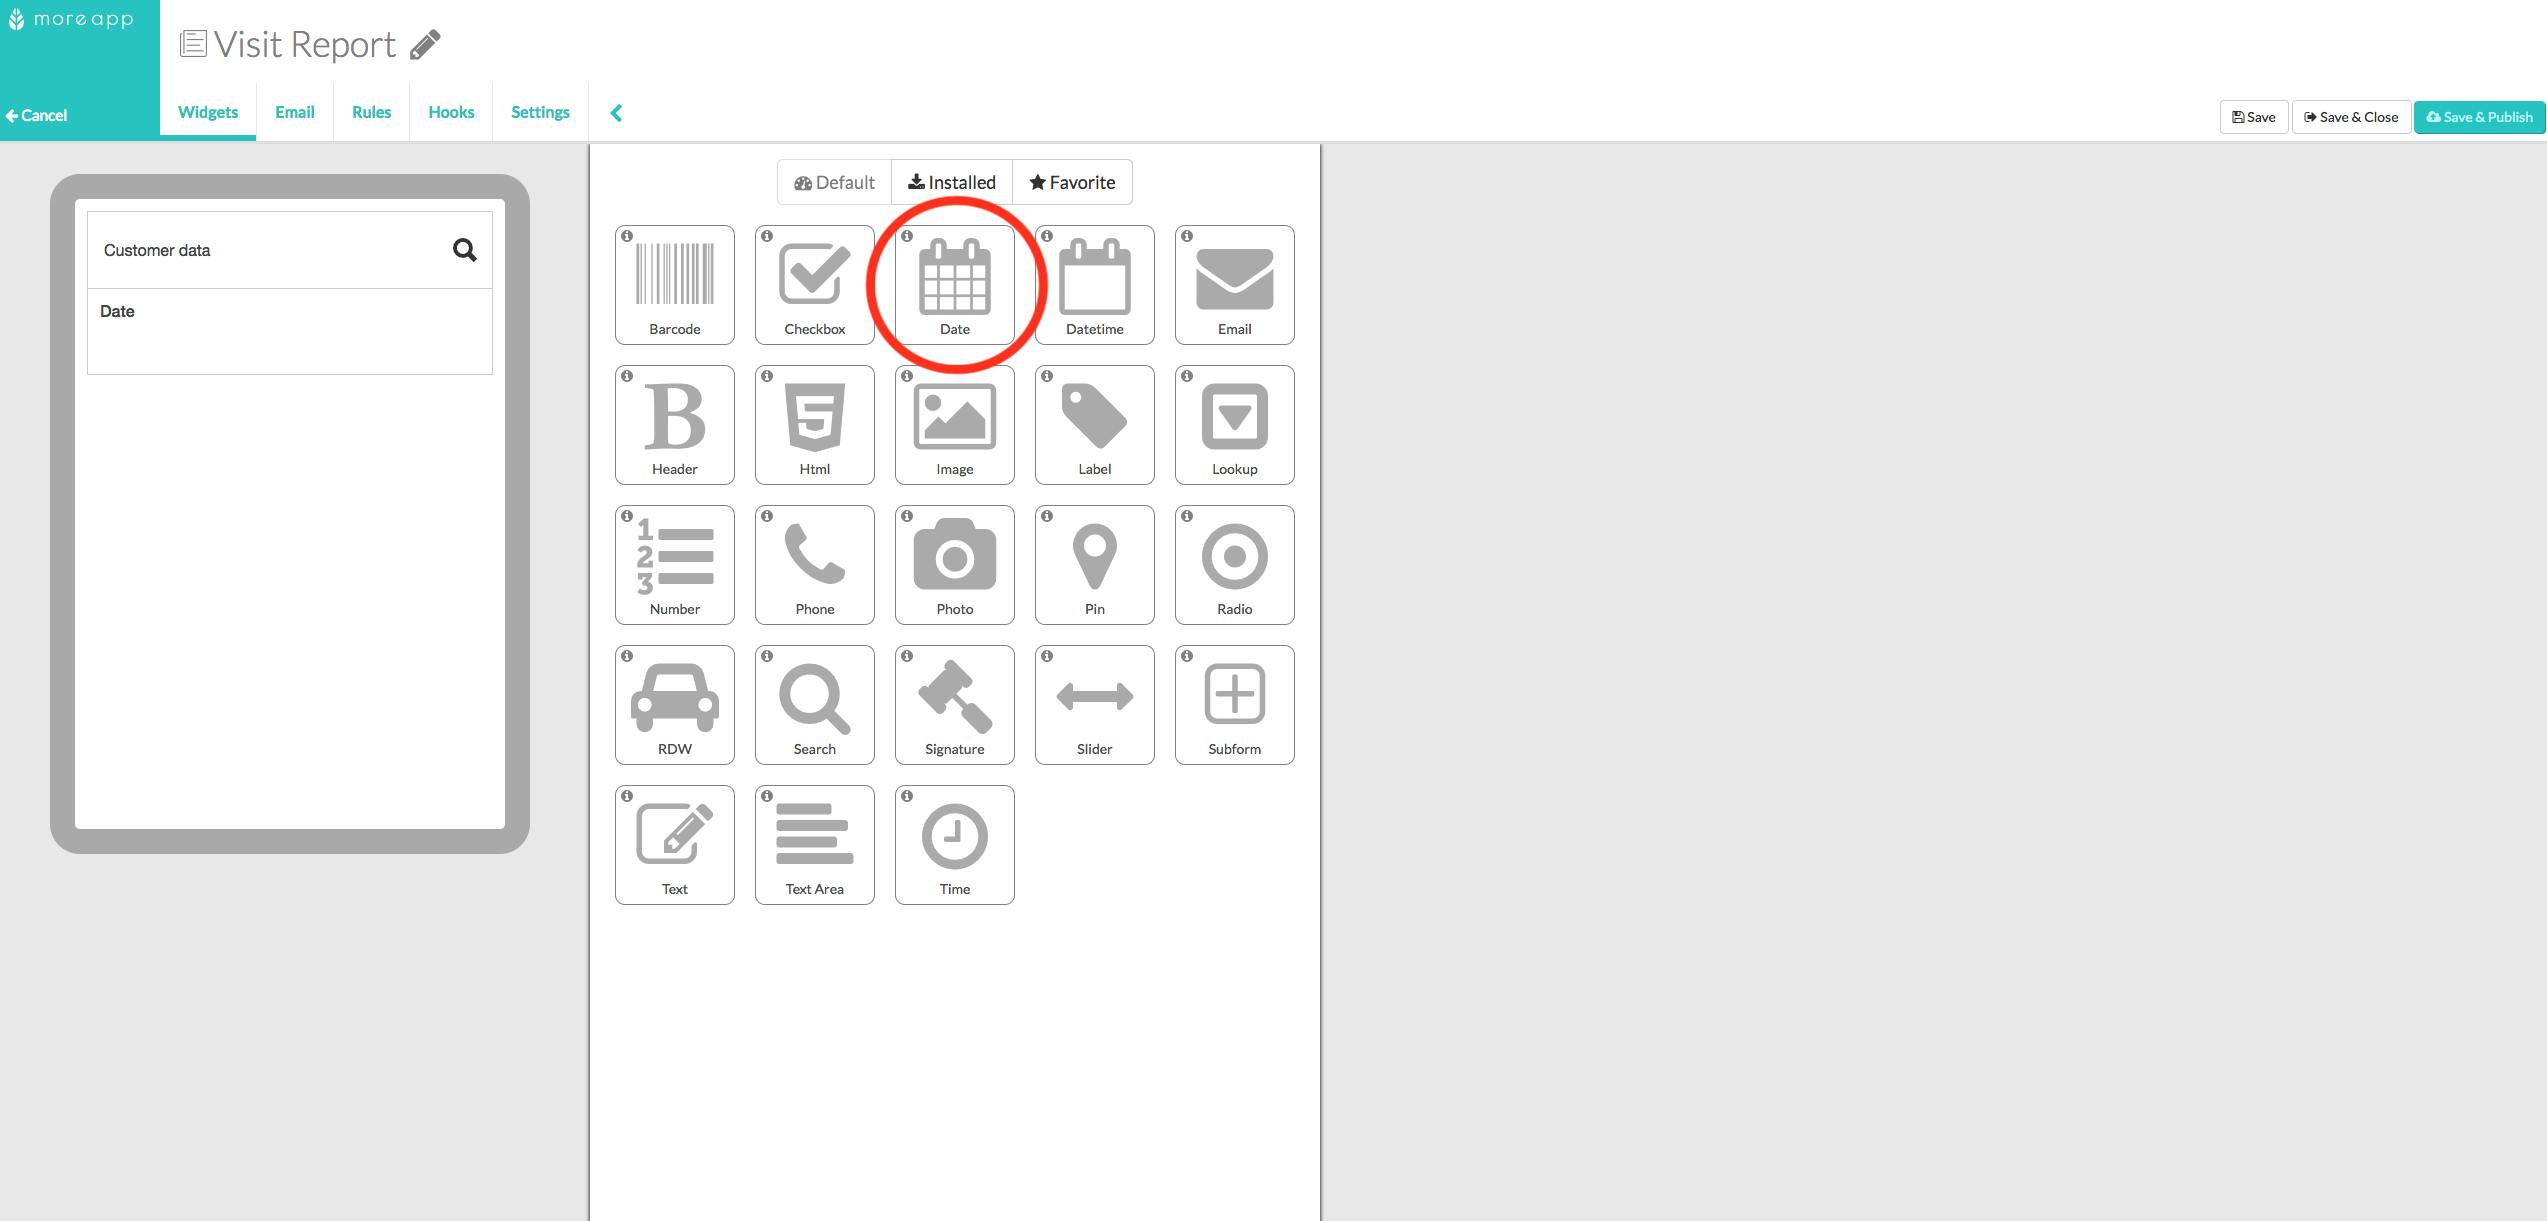Switch to the Favorite widgets tab

click(1072, 182)
